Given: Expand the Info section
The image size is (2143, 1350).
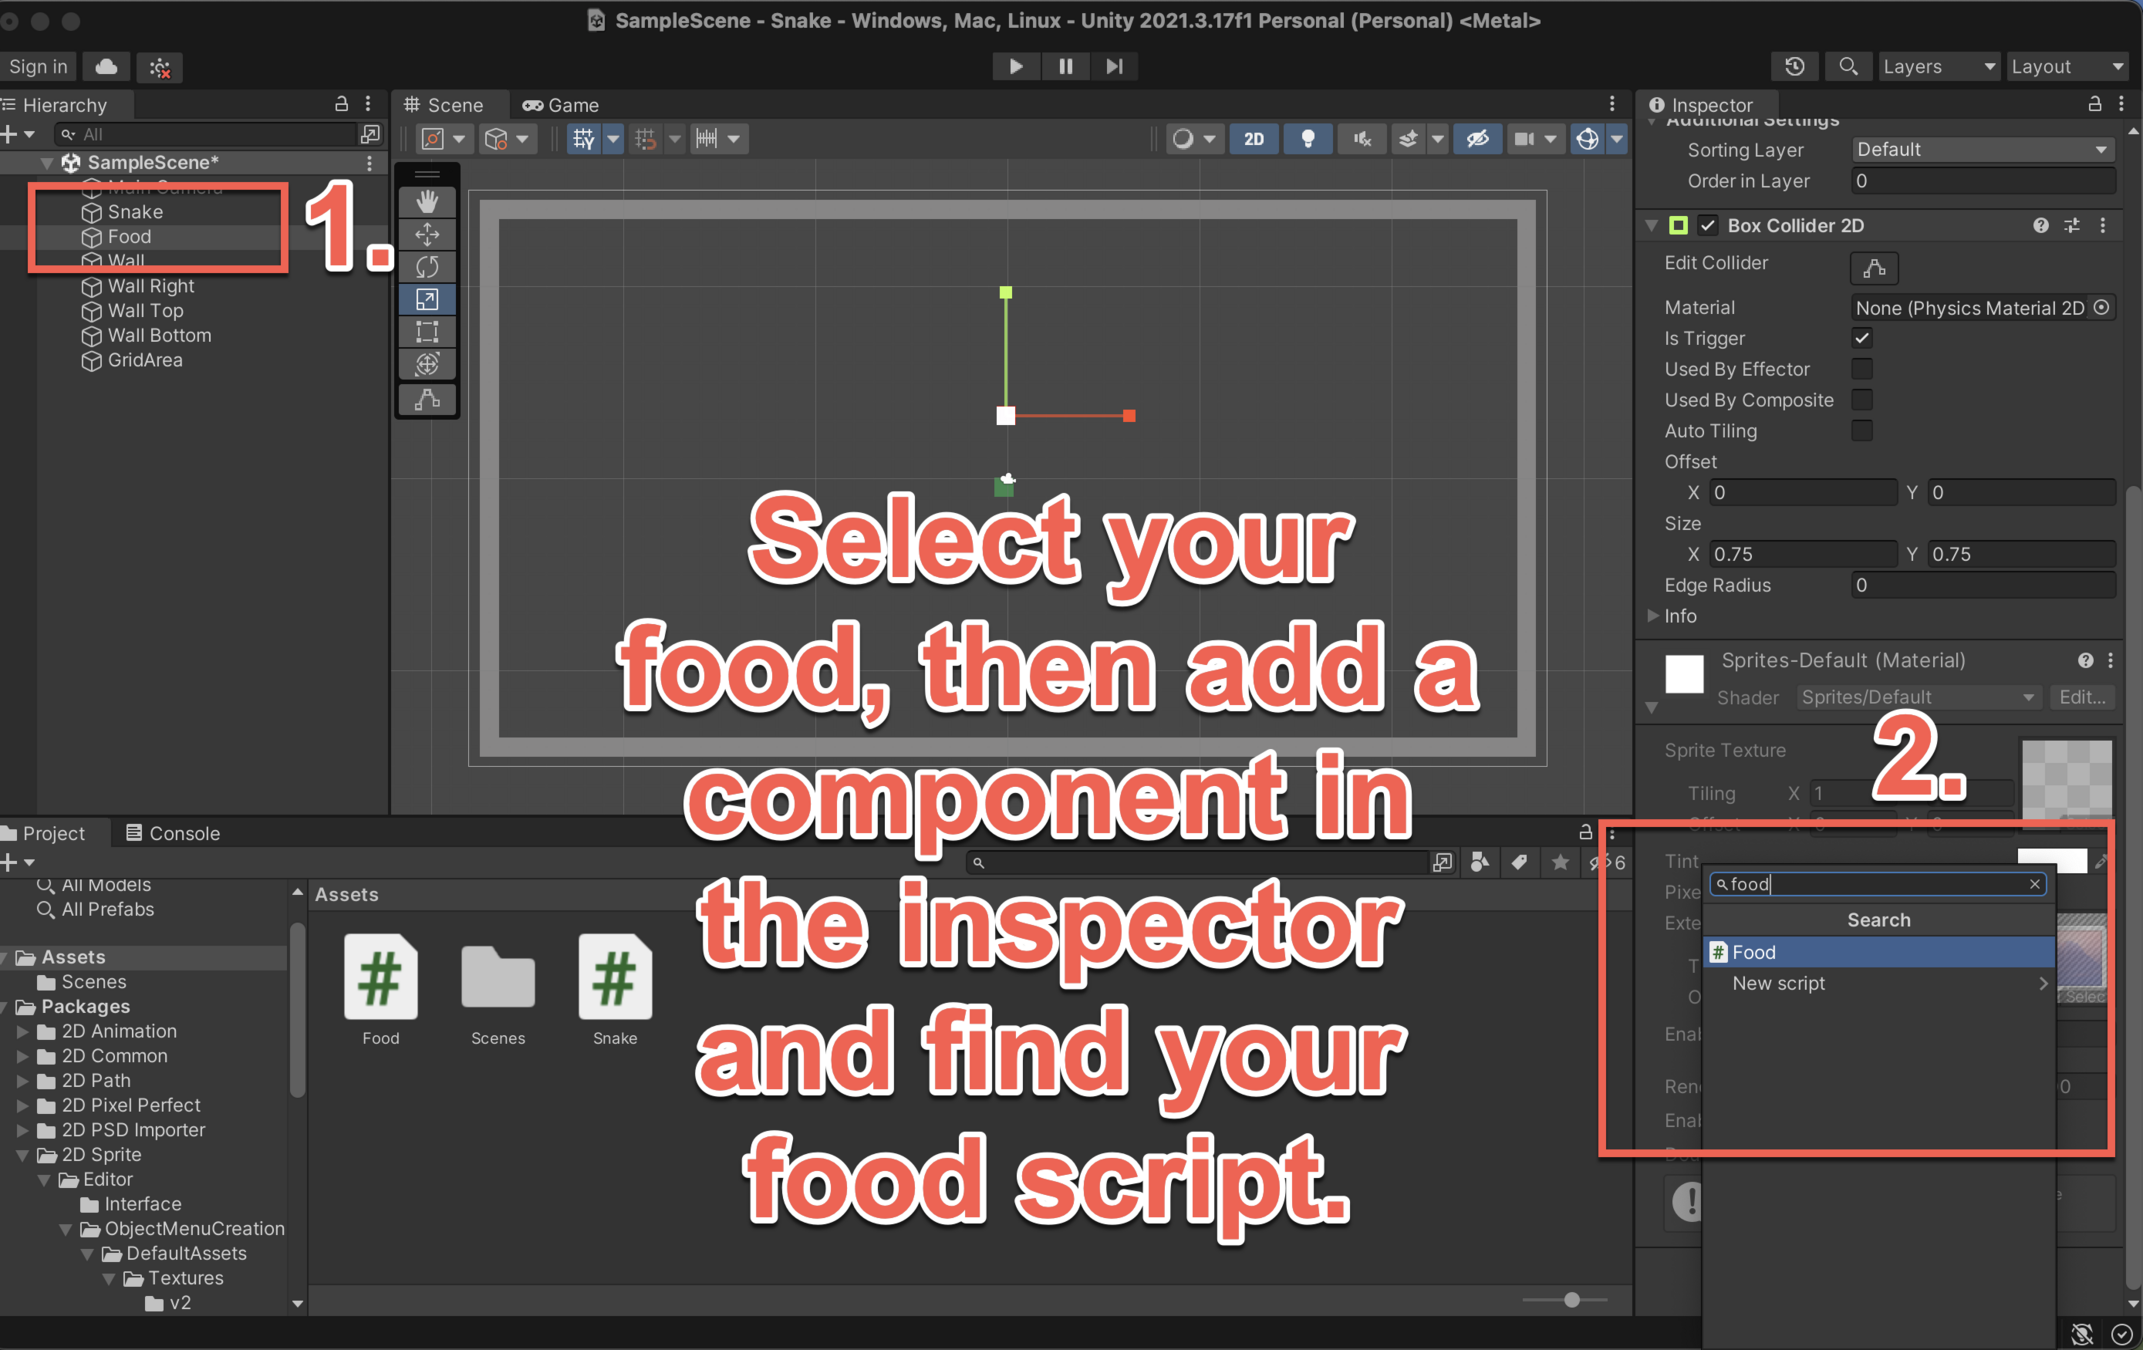Looking at the screenshot, I should tap(1654, 616).
